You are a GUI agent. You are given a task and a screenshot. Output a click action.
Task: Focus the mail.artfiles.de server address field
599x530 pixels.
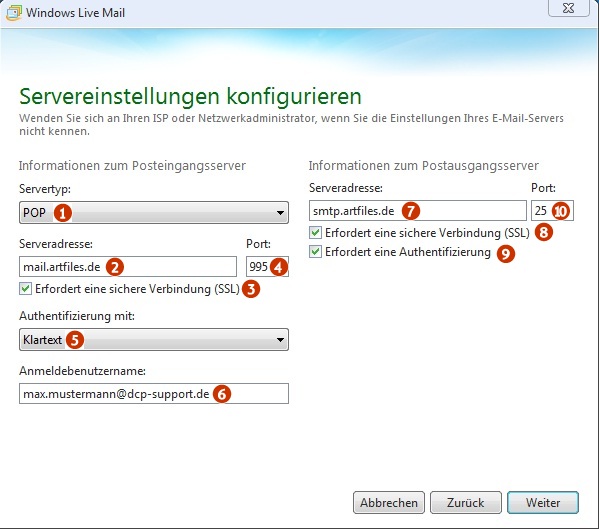point(128,267)
